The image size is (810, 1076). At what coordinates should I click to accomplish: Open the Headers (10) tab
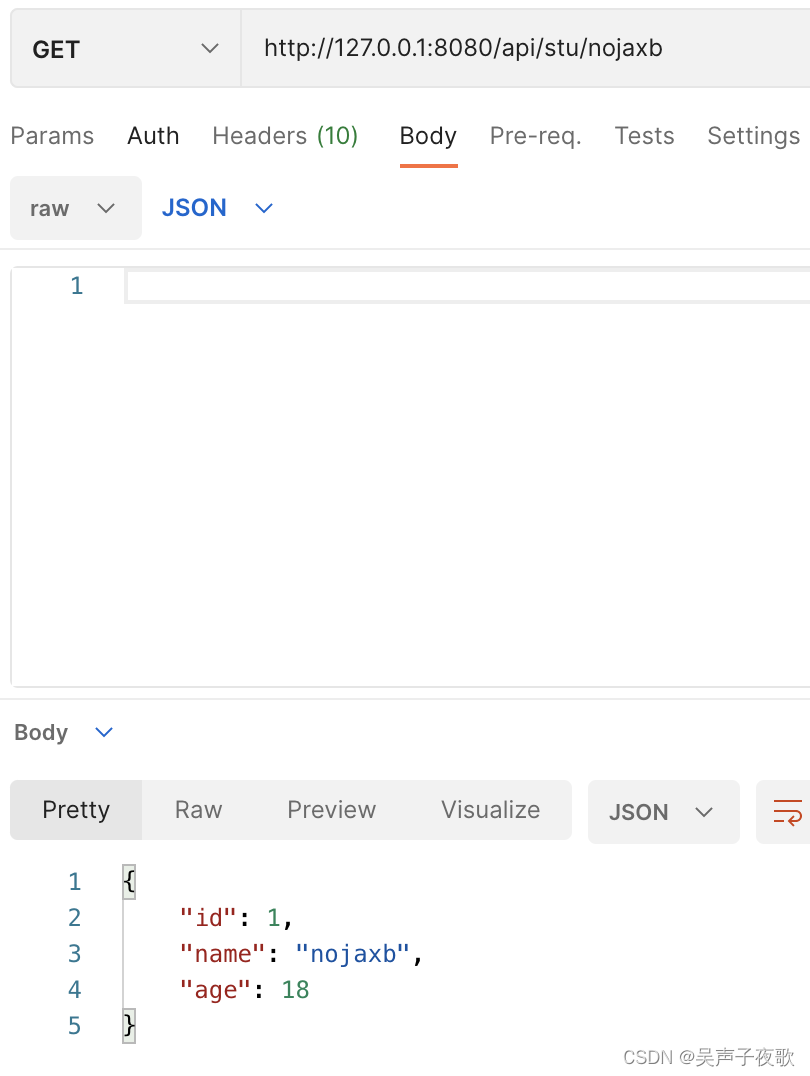coord(285,136)
